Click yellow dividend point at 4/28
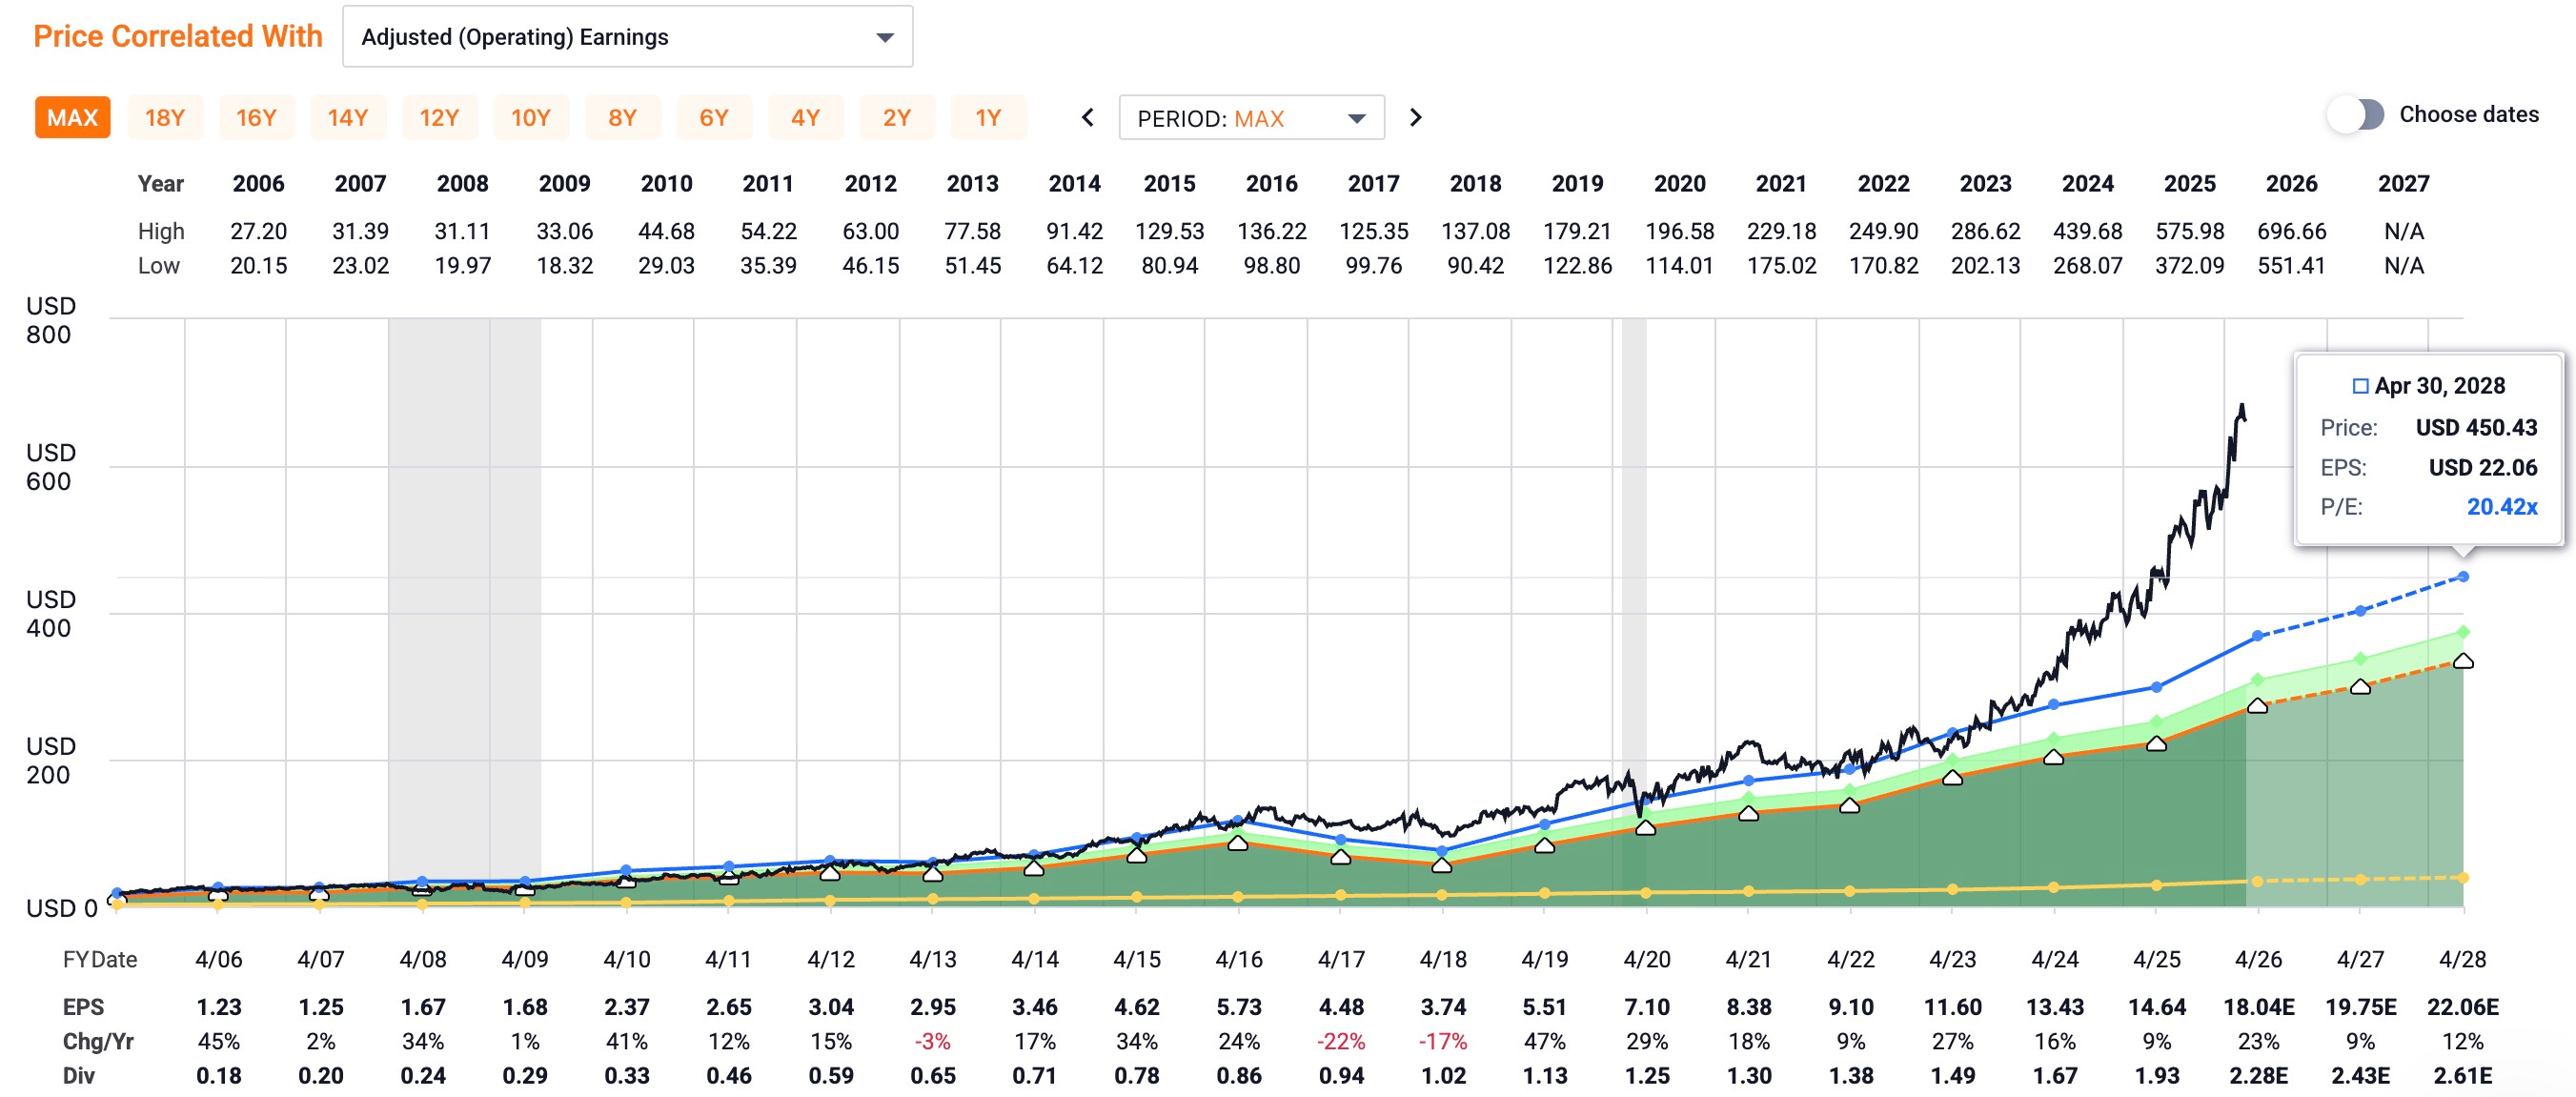The image size is (2576, 1097). pos(2463,878)
